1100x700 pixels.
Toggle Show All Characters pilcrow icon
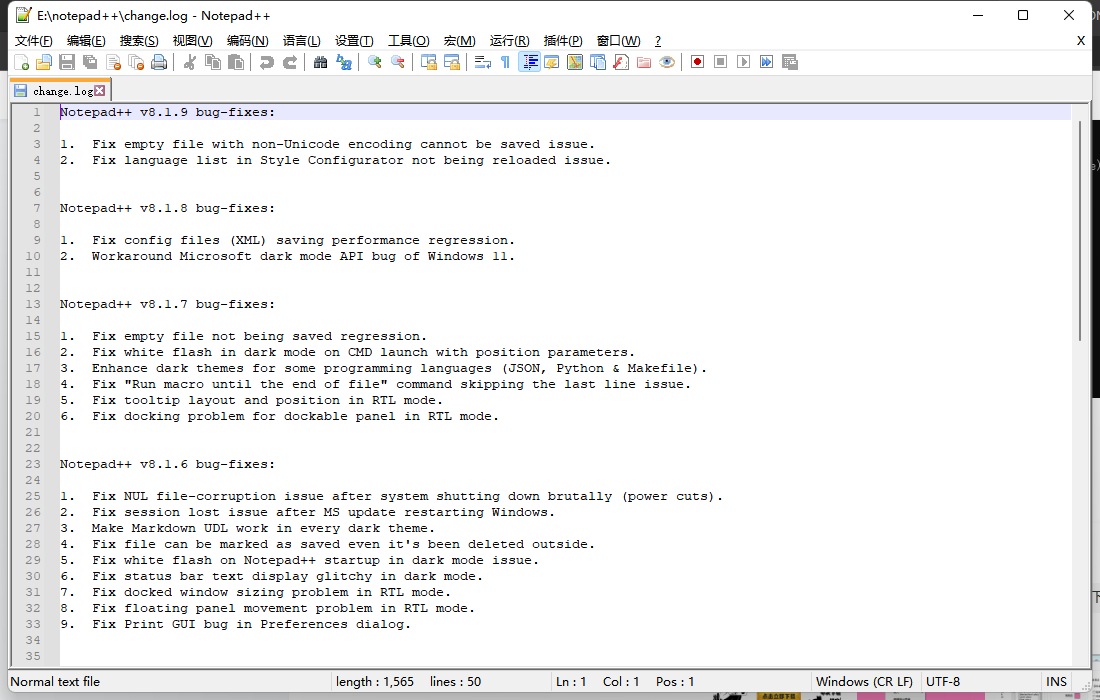505,62
